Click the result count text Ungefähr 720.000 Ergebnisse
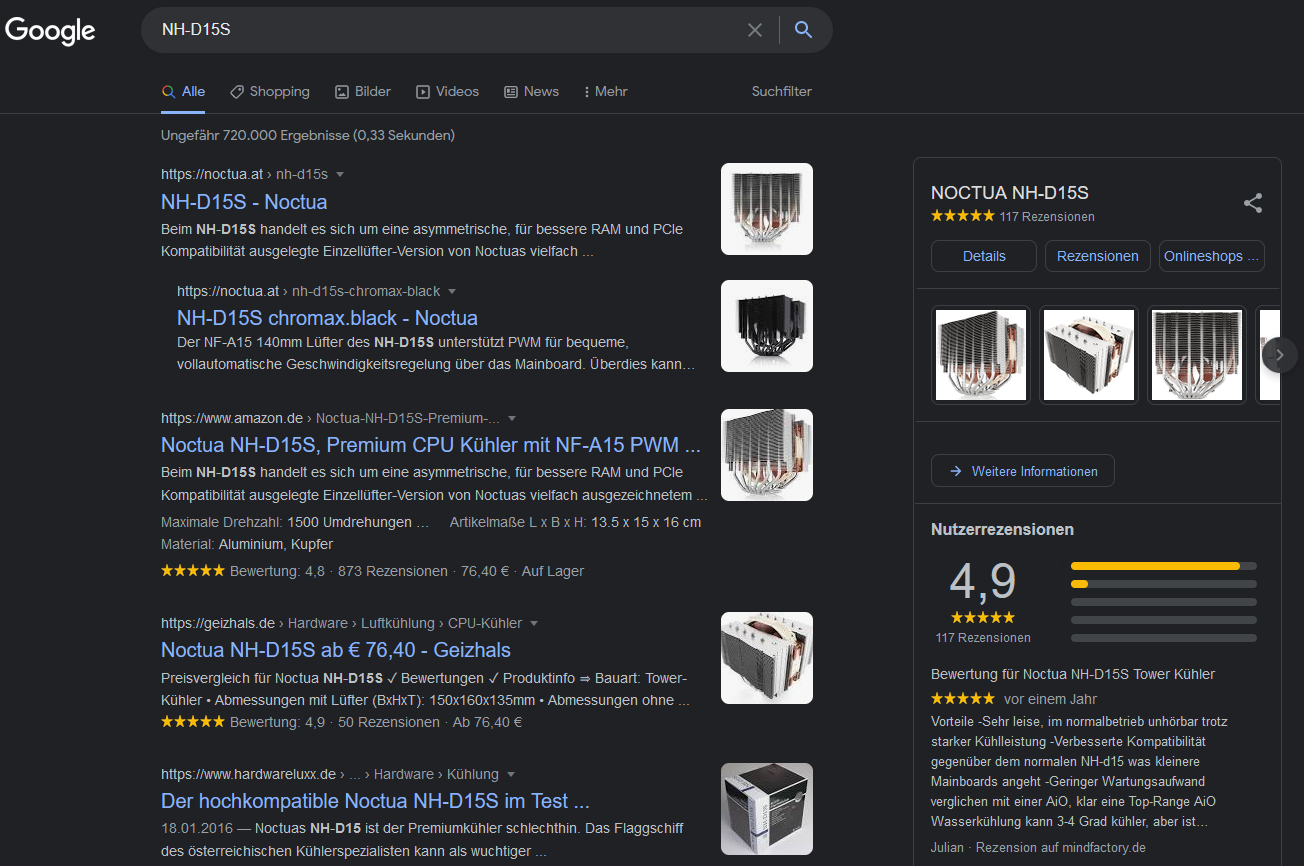The width and height of the screenshot is (1304, 866). pyautogui.click(x=308, y=135)
